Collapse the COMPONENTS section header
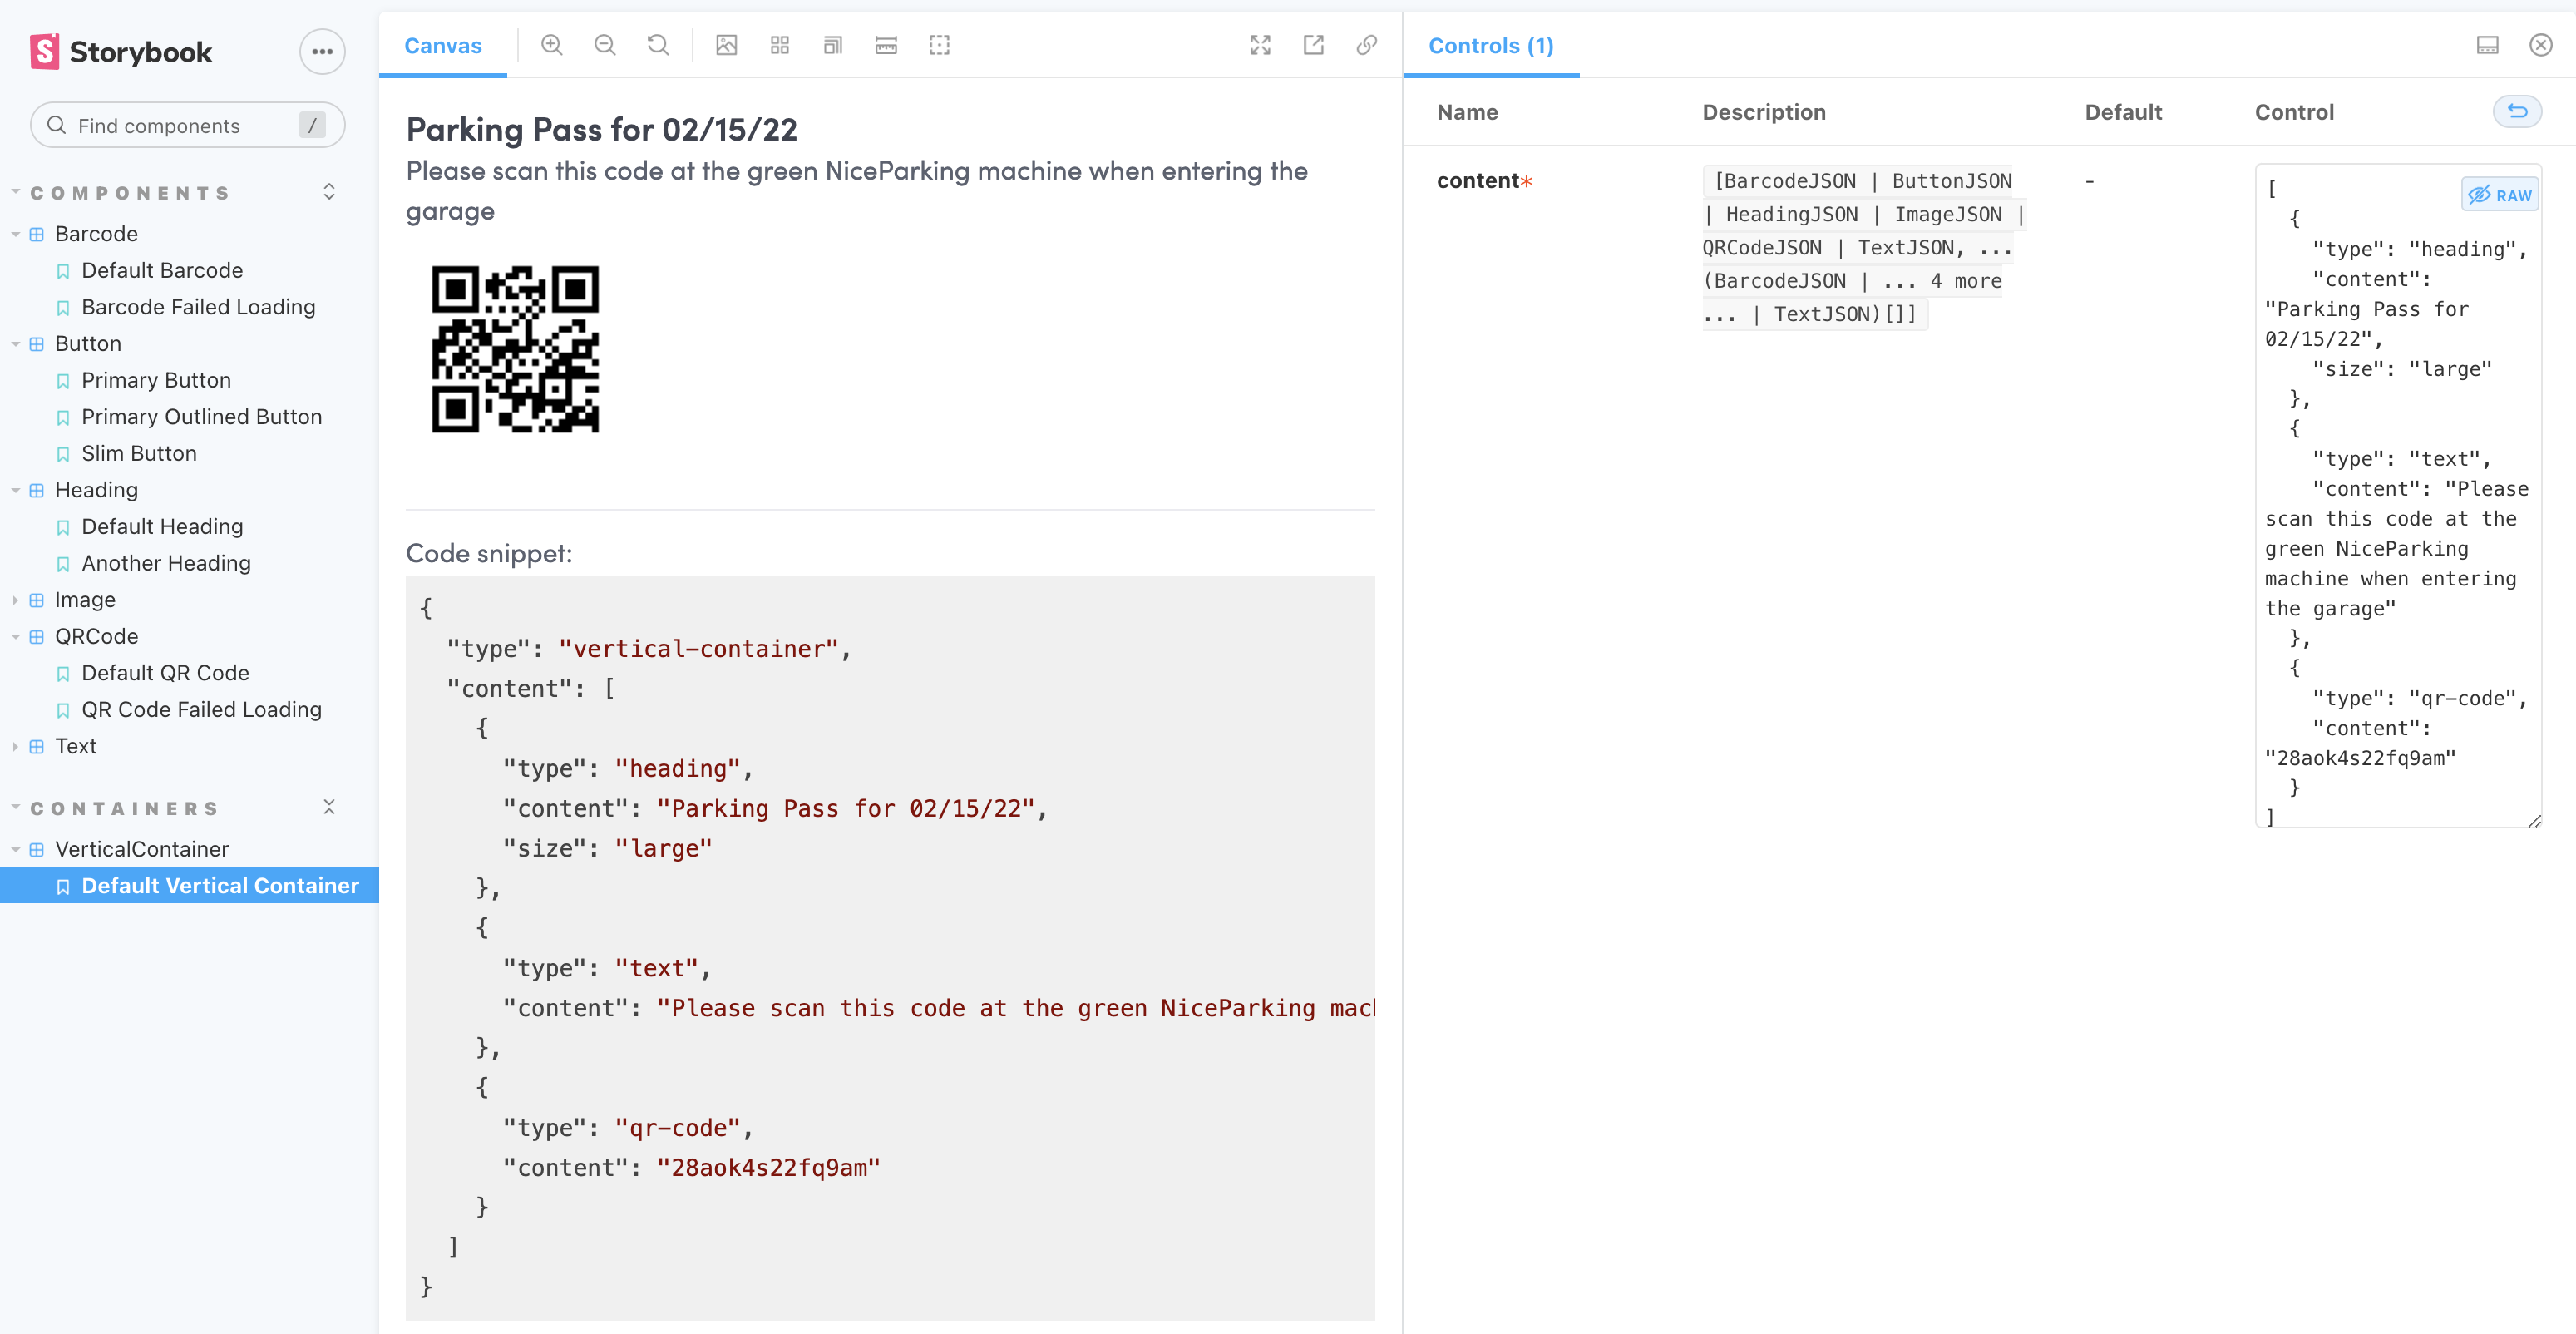 pos(130,193)
